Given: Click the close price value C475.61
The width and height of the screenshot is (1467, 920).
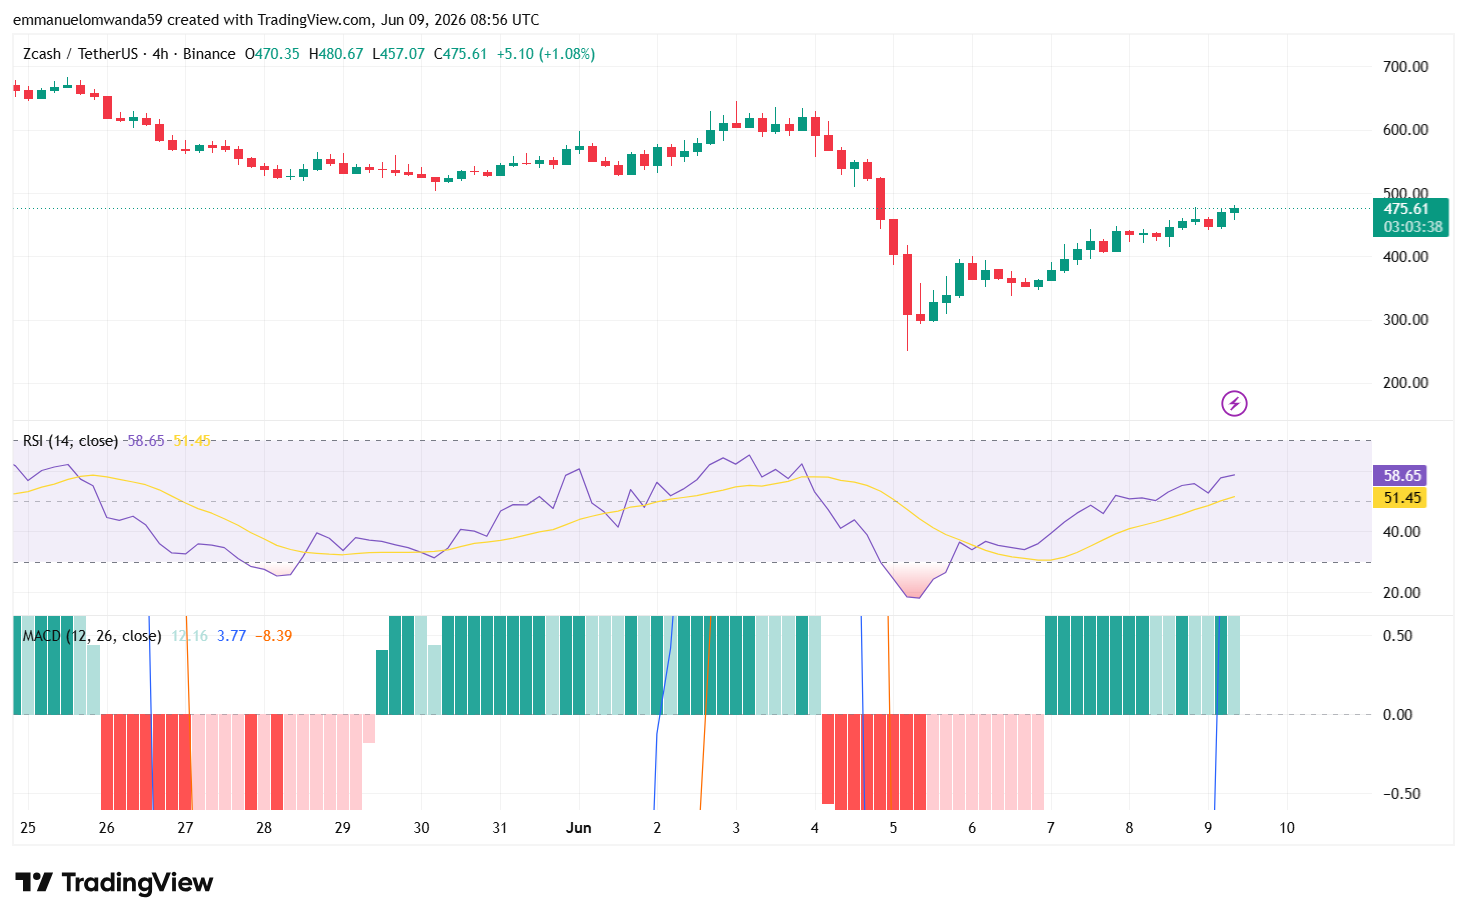Looking at the screenshot, I should [x=460, y=54].
